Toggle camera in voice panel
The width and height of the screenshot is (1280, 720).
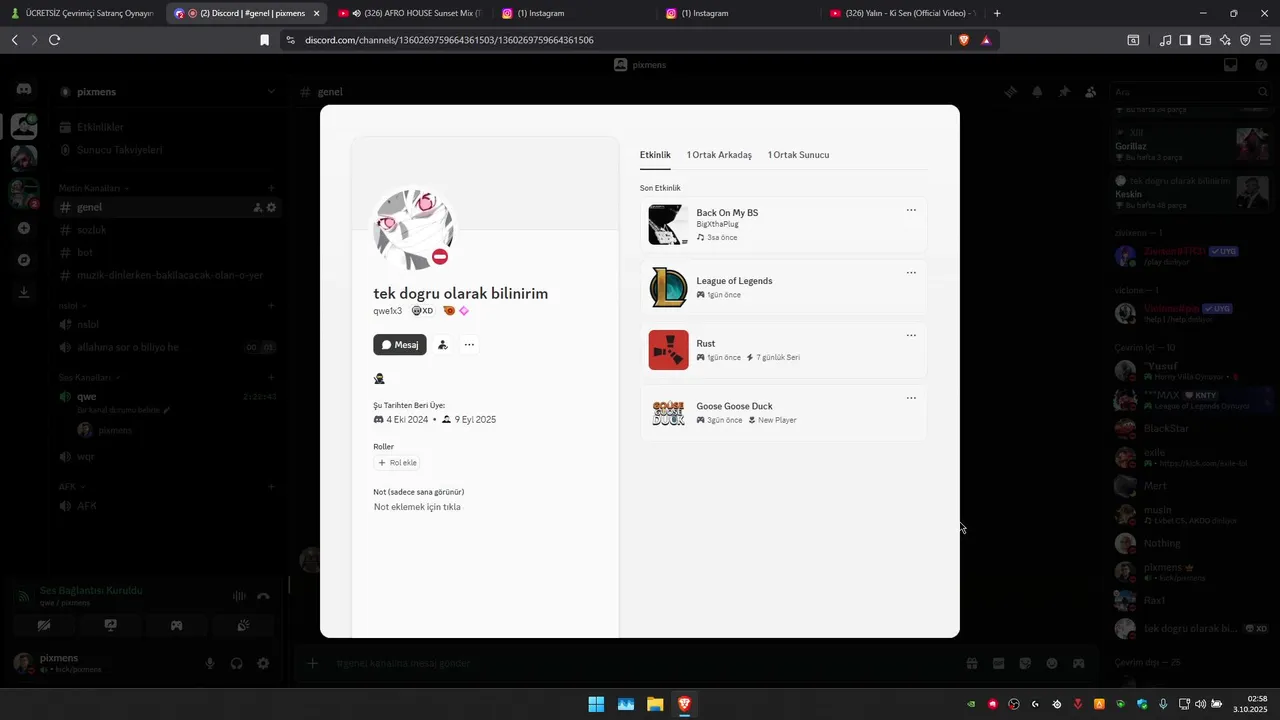44,626
